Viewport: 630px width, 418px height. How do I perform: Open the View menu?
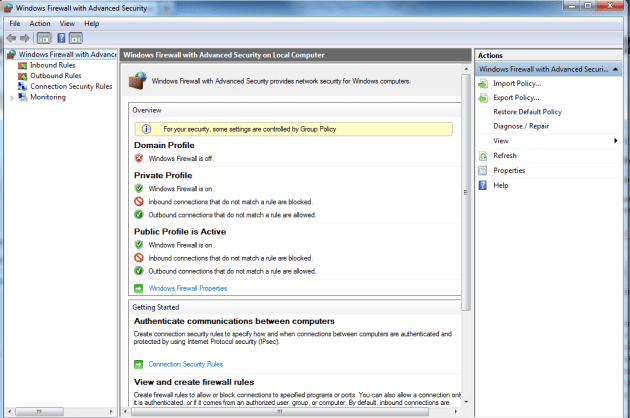tap(67, 24)
